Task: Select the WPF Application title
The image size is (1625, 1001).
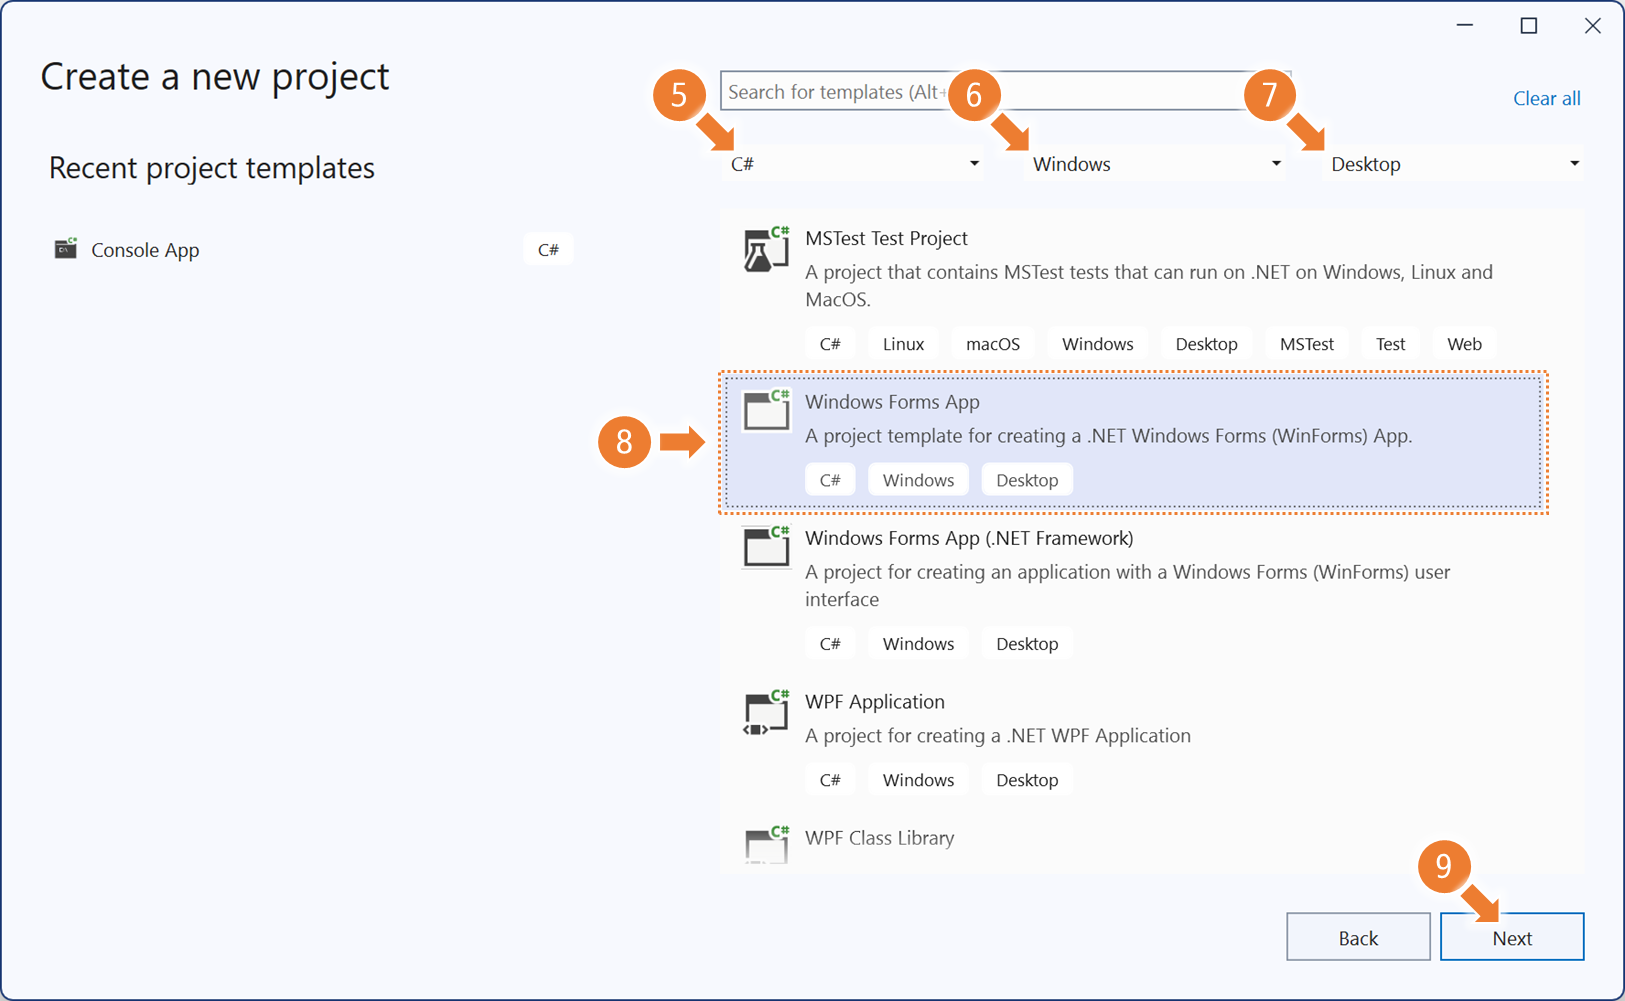Action: (875, 702)
